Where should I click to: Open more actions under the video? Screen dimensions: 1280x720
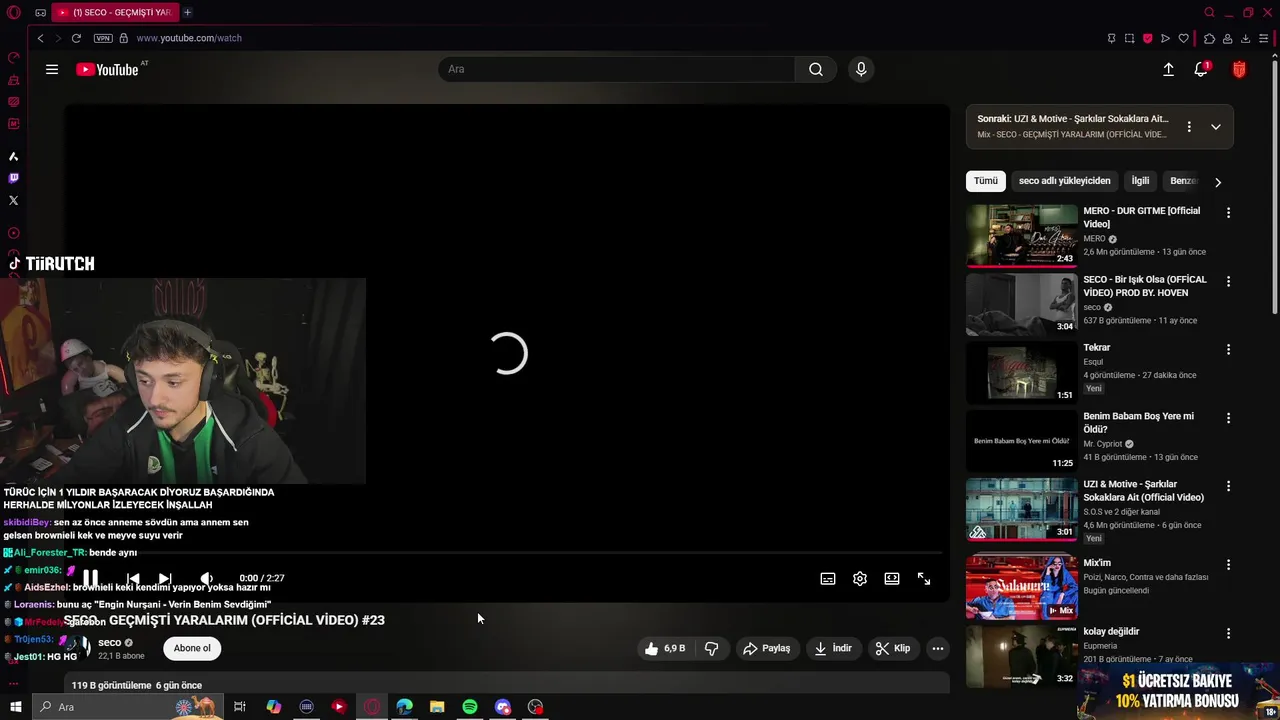point(938,648)
